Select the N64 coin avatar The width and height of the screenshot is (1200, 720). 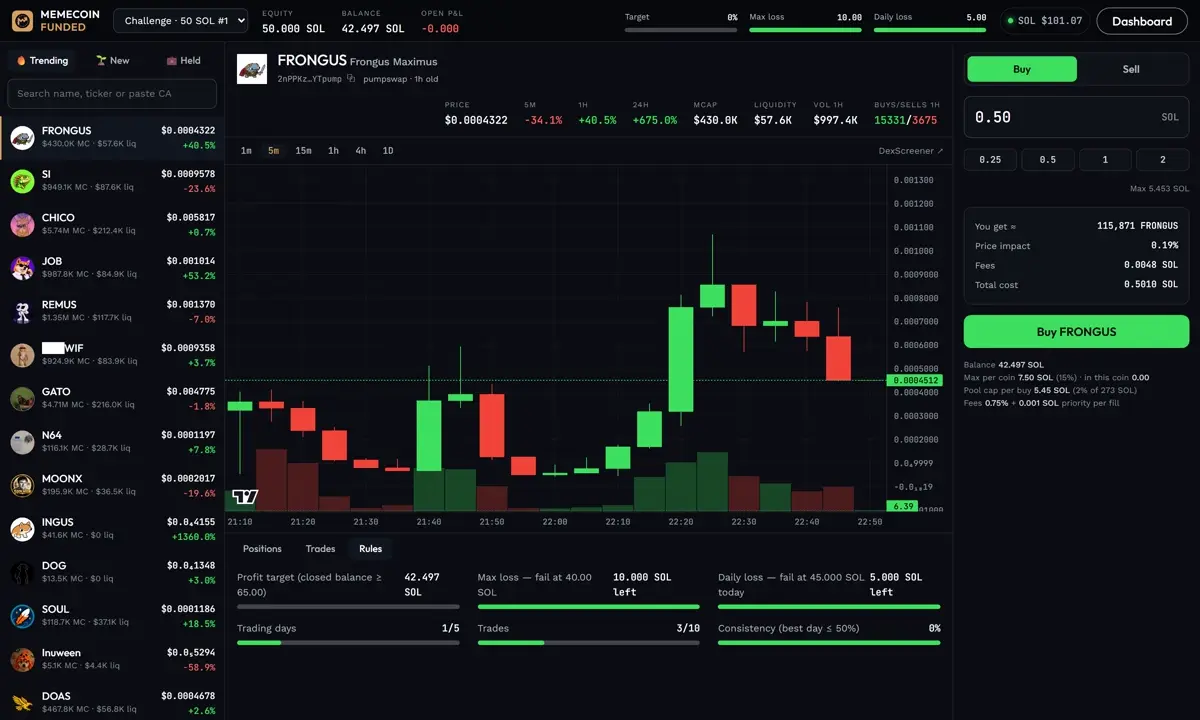(22, 442)
